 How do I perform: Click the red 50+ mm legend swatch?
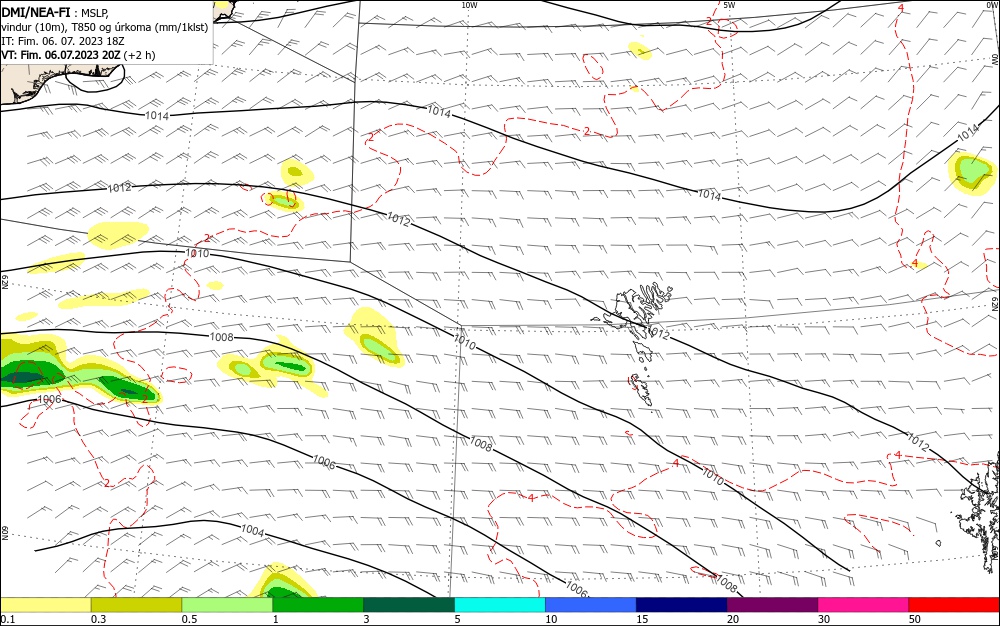click(x=954, y=605)
